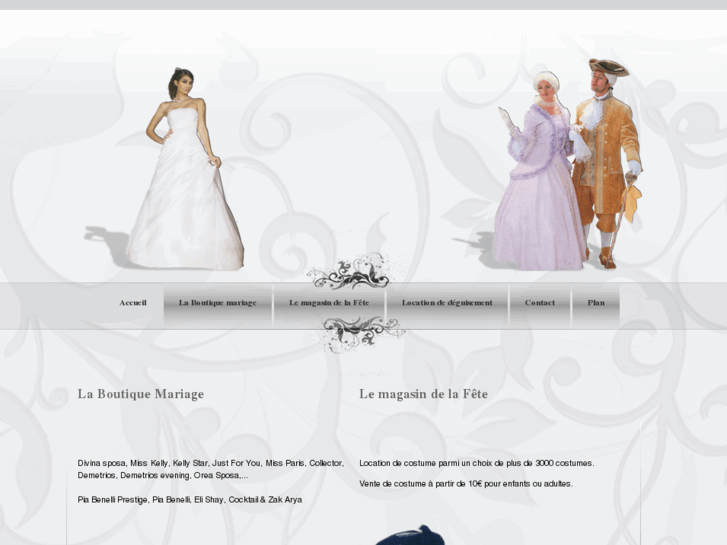Open the Contact page
Screen dimensions: 727x545
540,303
